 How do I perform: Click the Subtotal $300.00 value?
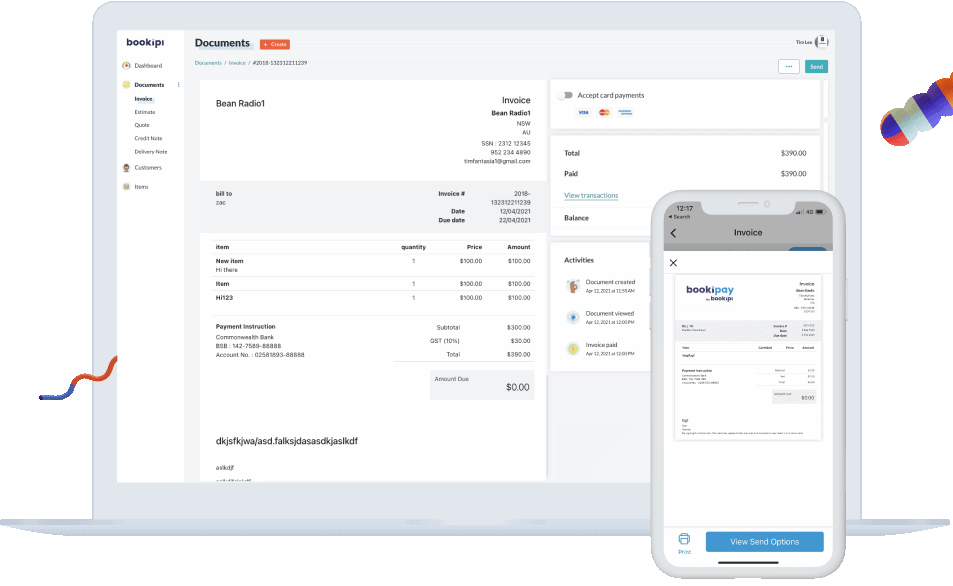pyautogui.click(x=518, y=328)
